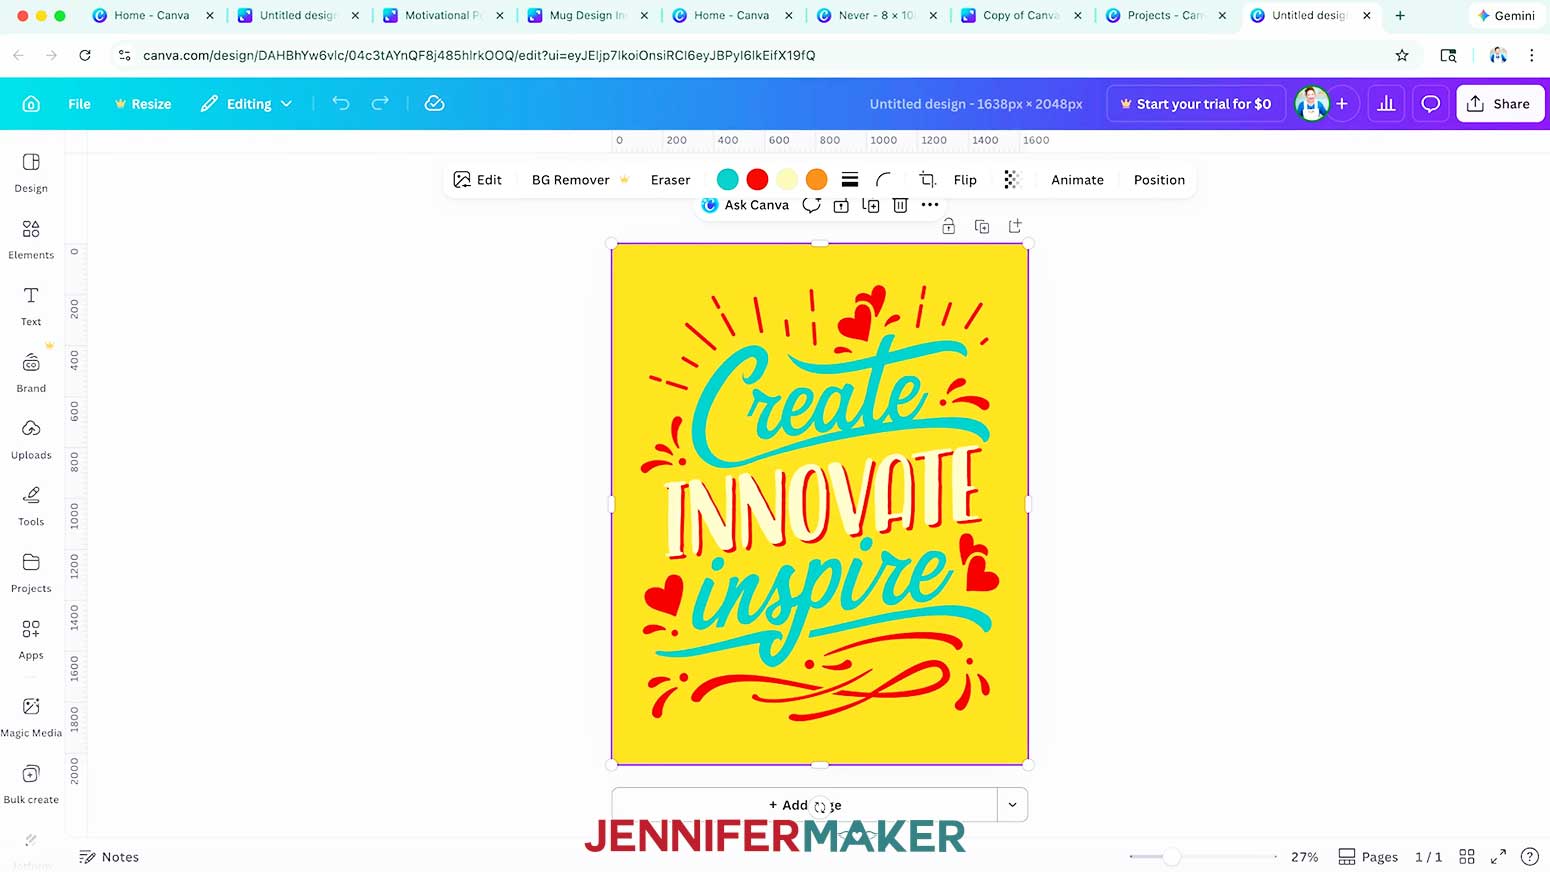Check cloud save status icon

click(x=434, y=104)
